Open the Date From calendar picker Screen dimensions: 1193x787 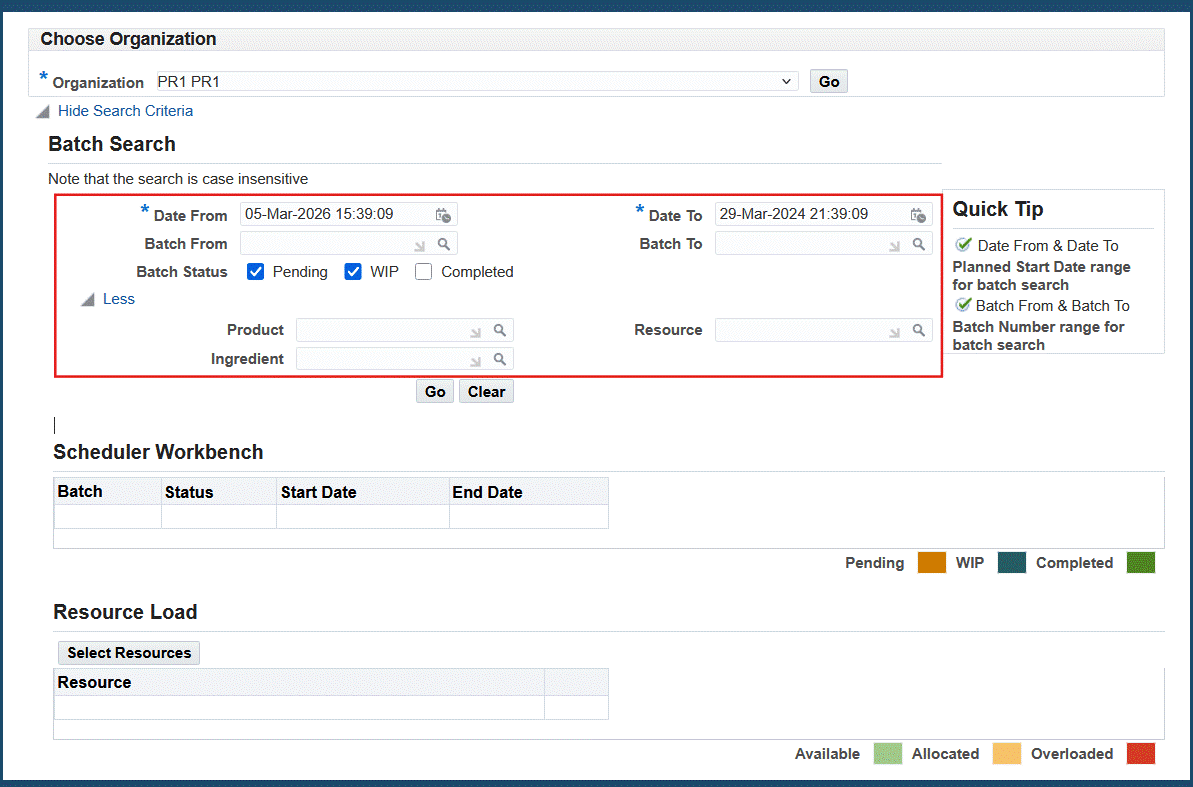coord(443,215)
